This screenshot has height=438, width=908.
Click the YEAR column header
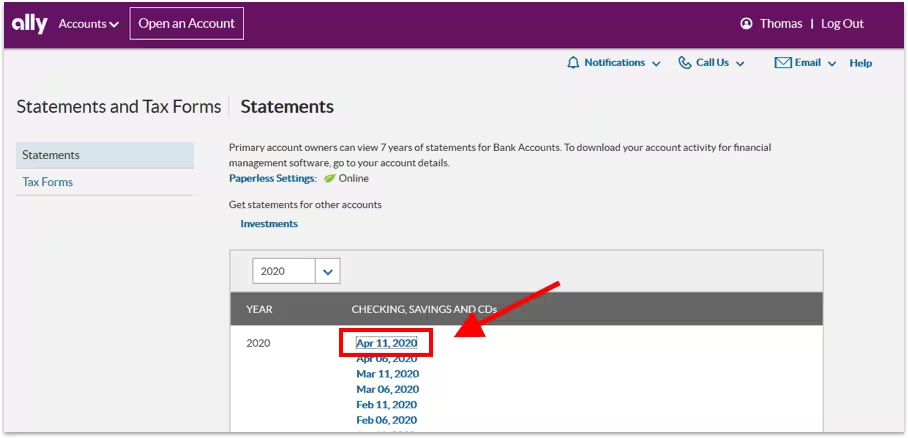pyautogui.click(x=259, y=309)
